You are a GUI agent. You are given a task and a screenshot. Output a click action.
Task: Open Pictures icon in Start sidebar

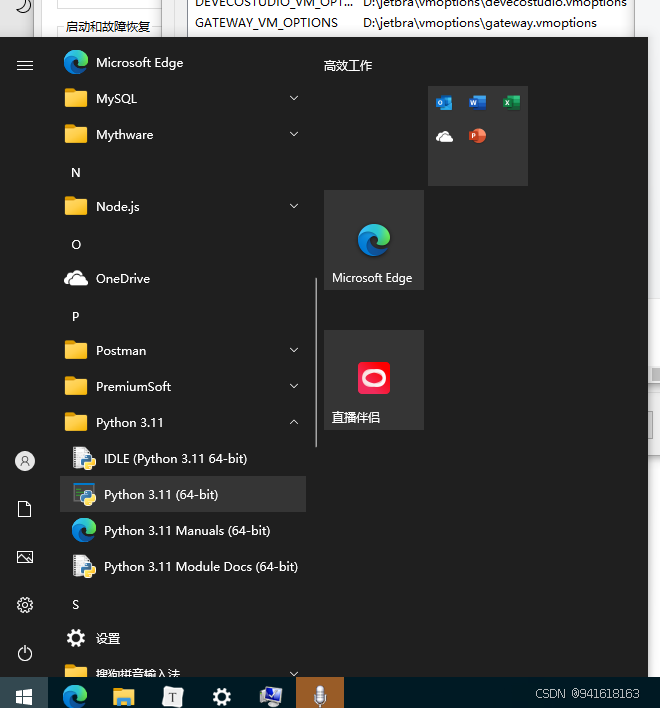pos(25,557)
